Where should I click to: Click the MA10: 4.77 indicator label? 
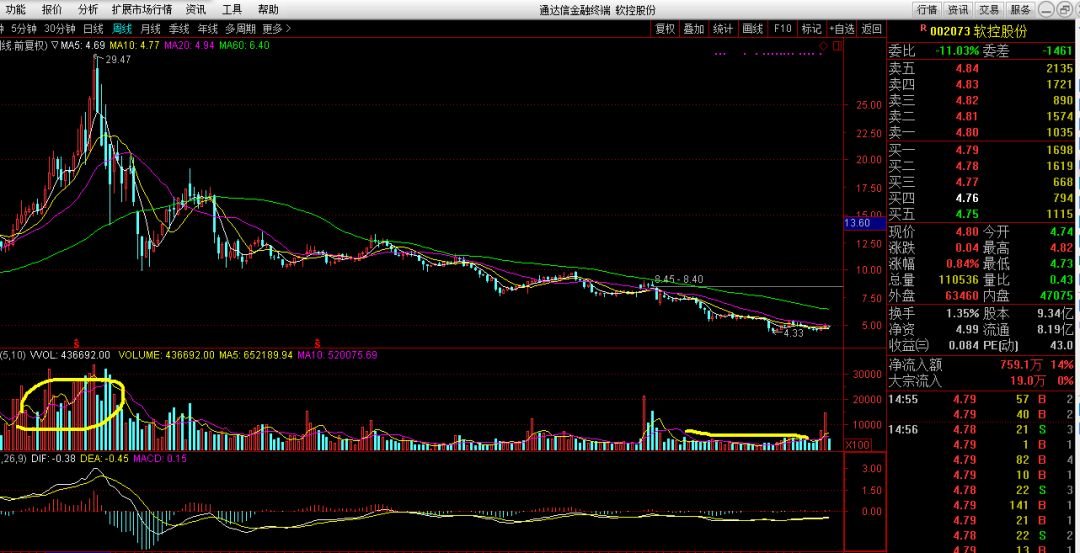(135, 45)
